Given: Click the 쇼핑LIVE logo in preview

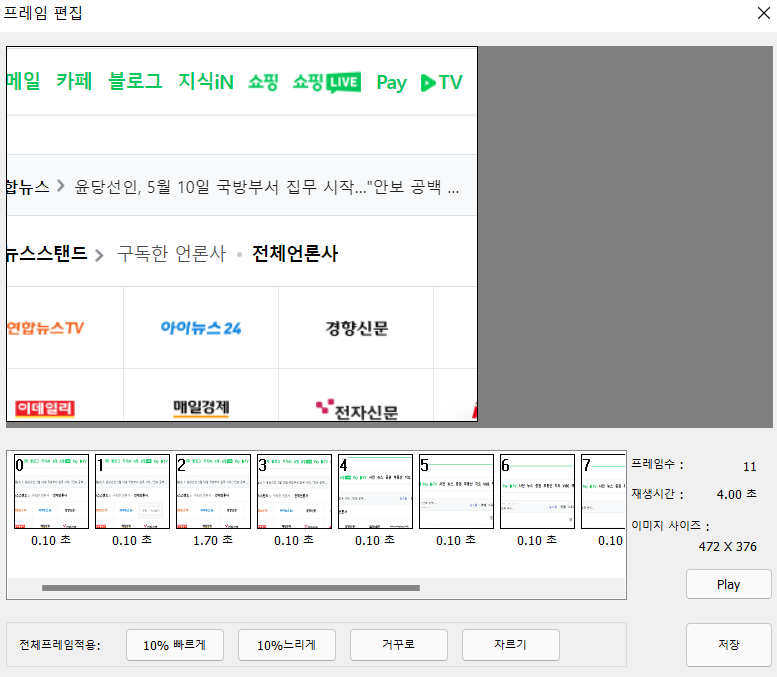Looking at the screenshot, I should coord(327,82).
